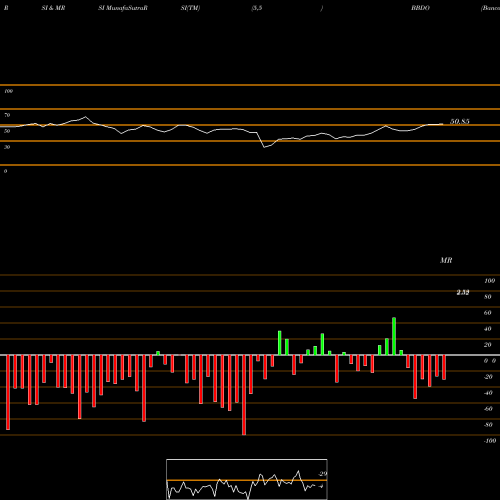This screenshot has height=500, width=500.
Task: Click the RSI line's lowest dip point
Action: [265, 147]
